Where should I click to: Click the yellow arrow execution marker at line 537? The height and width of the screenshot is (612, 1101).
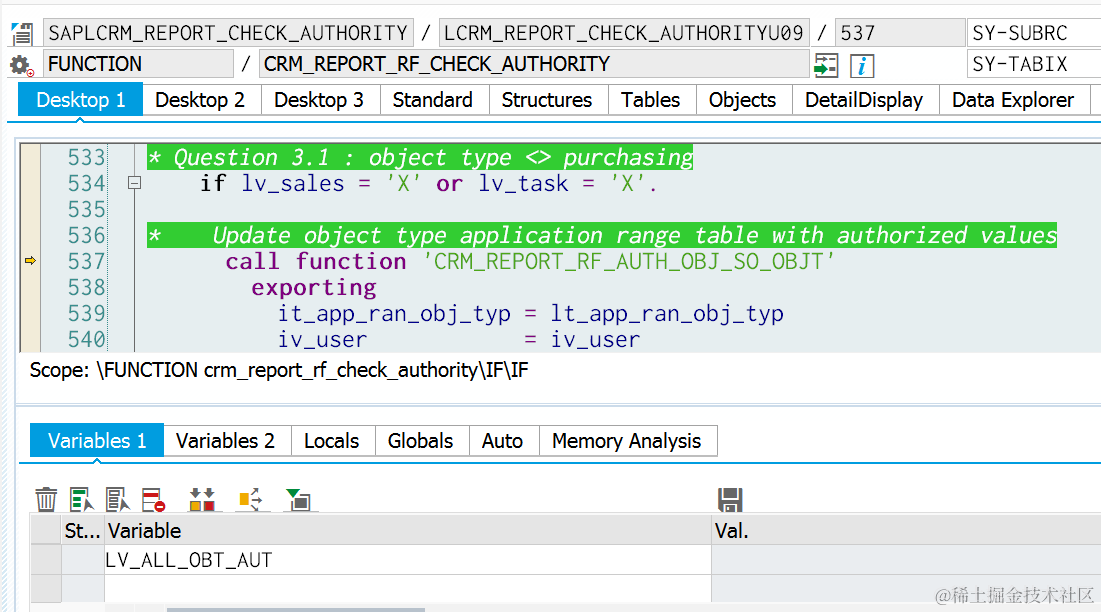click(30, 260)
